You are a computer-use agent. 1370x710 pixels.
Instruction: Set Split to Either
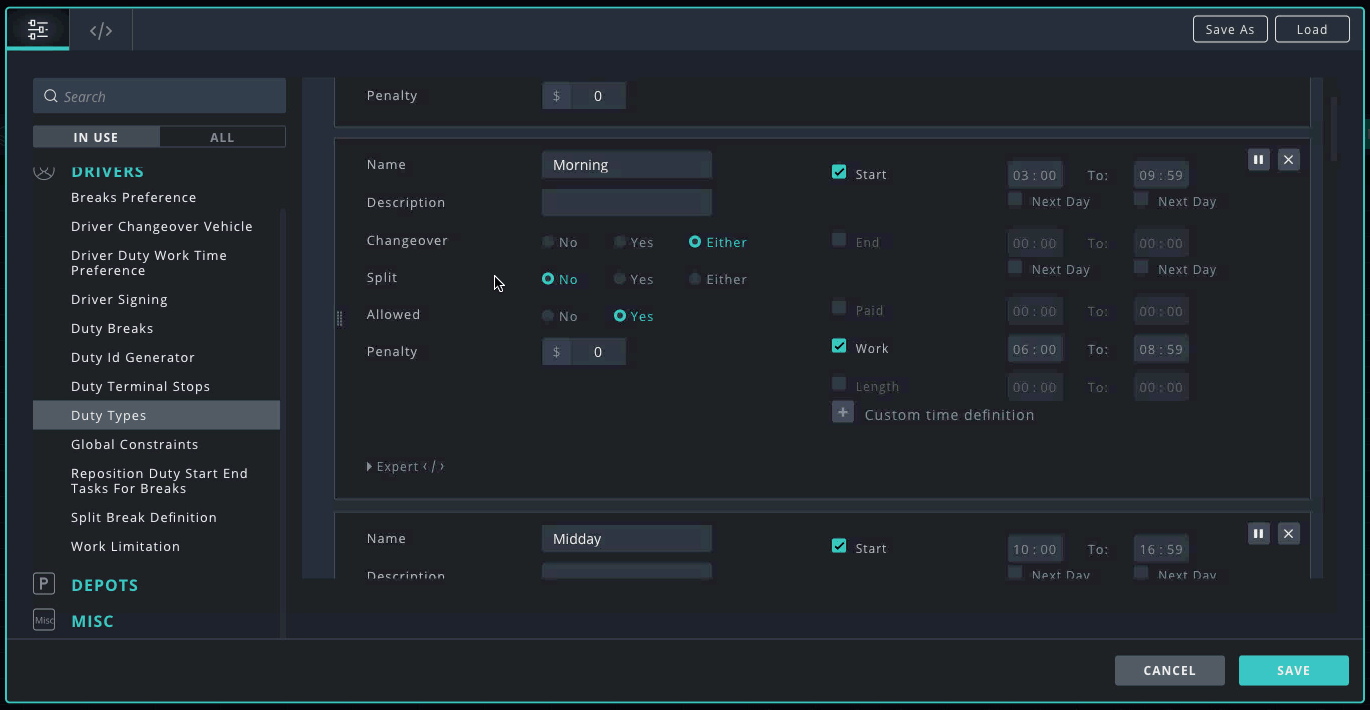[695, 279]
